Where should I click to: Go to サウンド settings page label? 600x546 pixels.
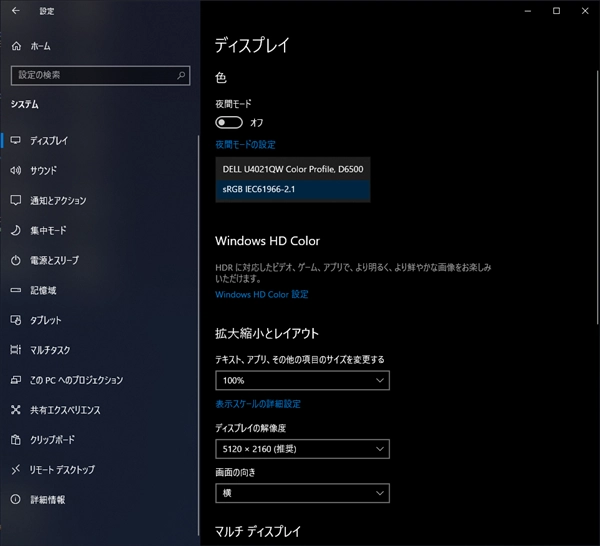click(44, 170)
